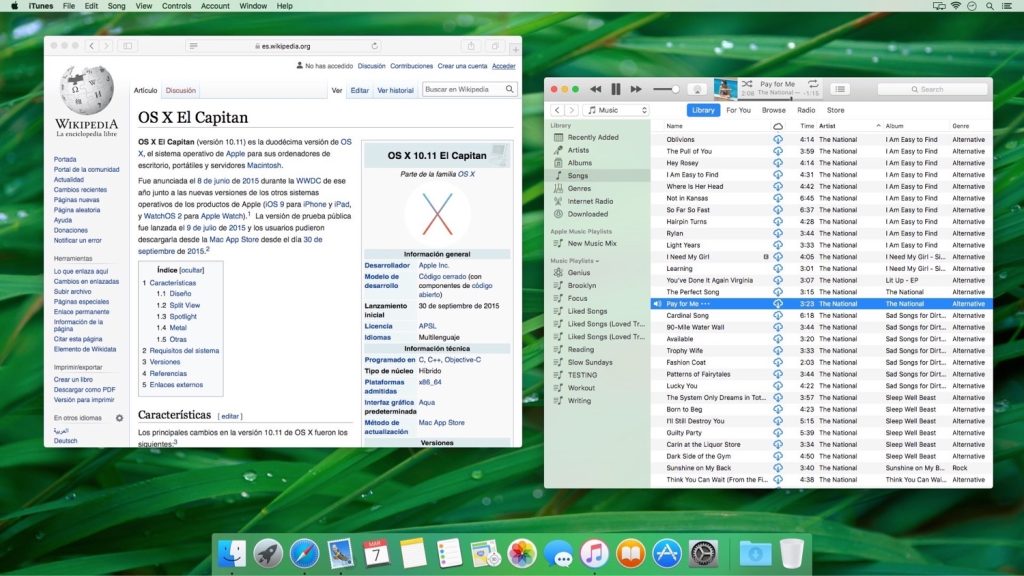The width and height of the screenshot is (1024, 576).
Task: Follow the Crear una cuenta link
Action: tap(462, 66)
